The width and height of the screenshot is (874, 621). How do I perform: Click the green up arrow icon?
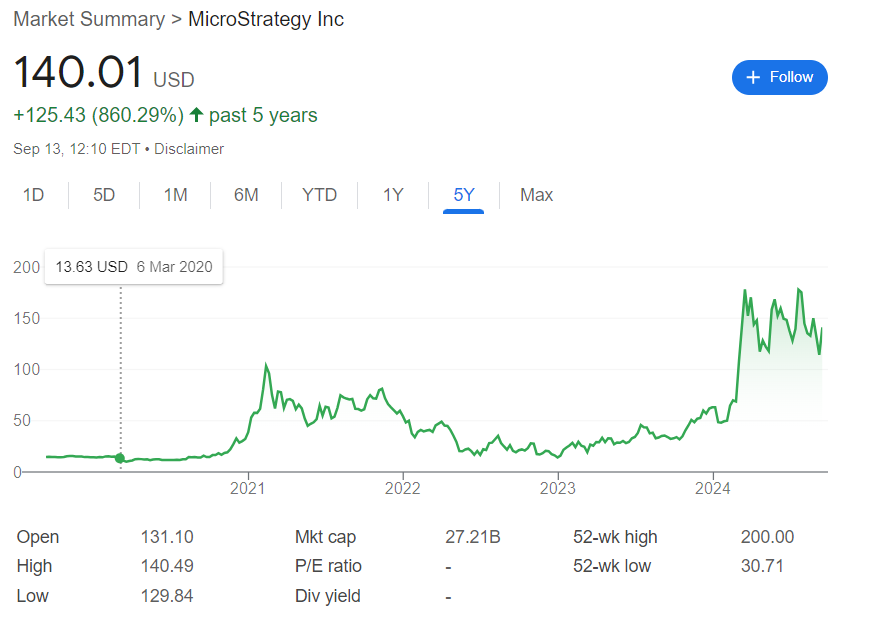coord(196,115)
